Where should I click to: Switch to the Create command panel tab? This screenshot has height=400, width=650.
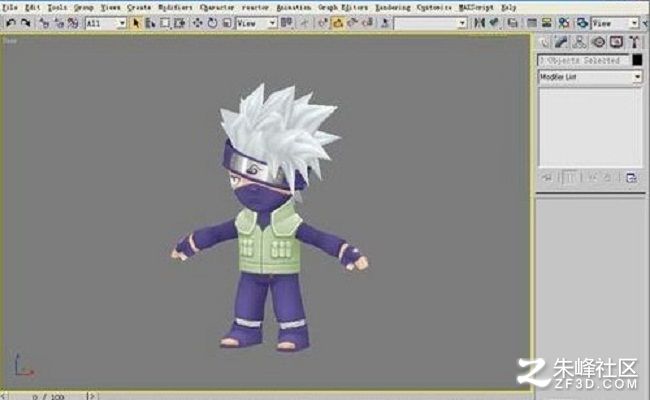tap(543, 42)
